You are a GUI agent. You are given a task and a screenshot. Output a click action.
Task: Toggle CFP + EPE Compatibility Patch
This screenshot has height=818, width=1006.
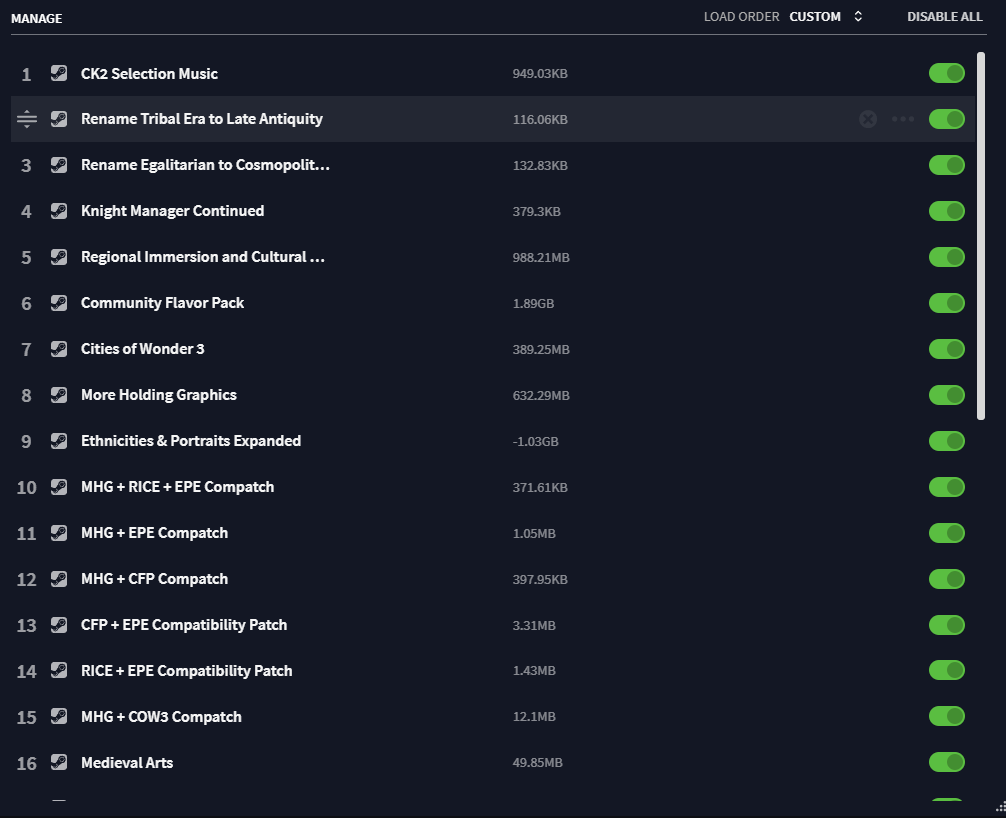coord(946,625)
